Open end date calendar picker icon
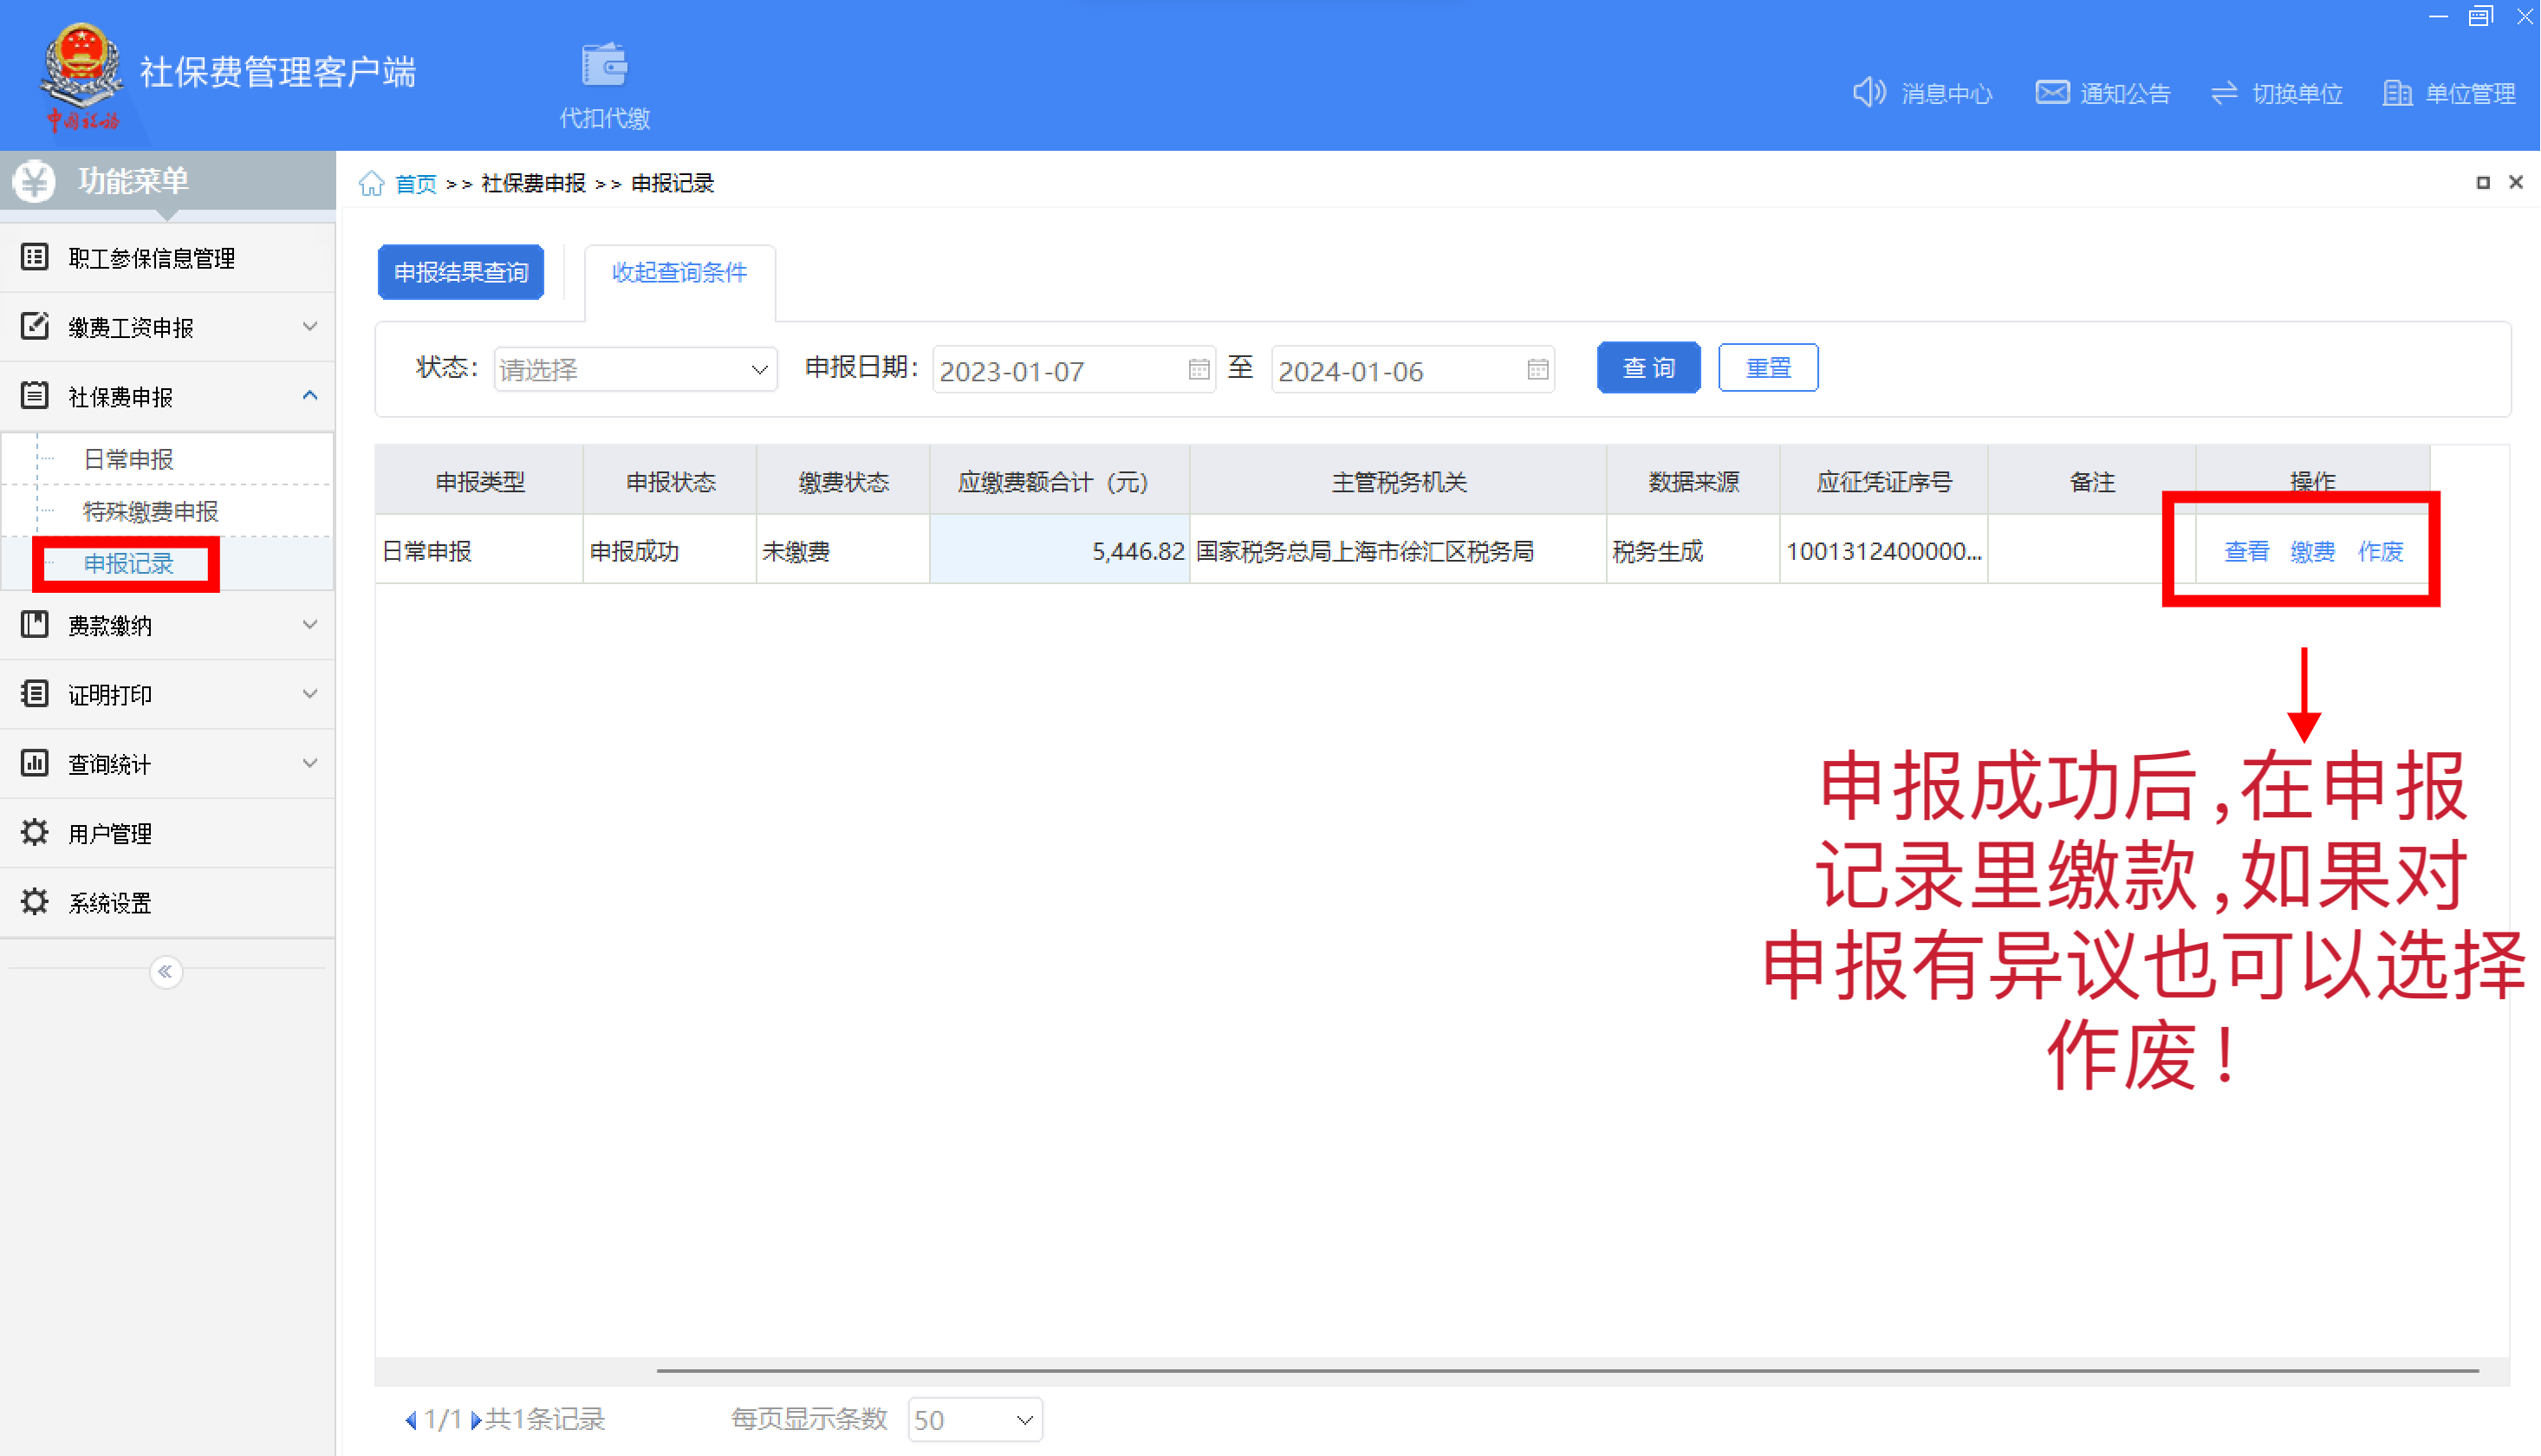The image size is (2541, 1456). click(x=1538, y=370)
